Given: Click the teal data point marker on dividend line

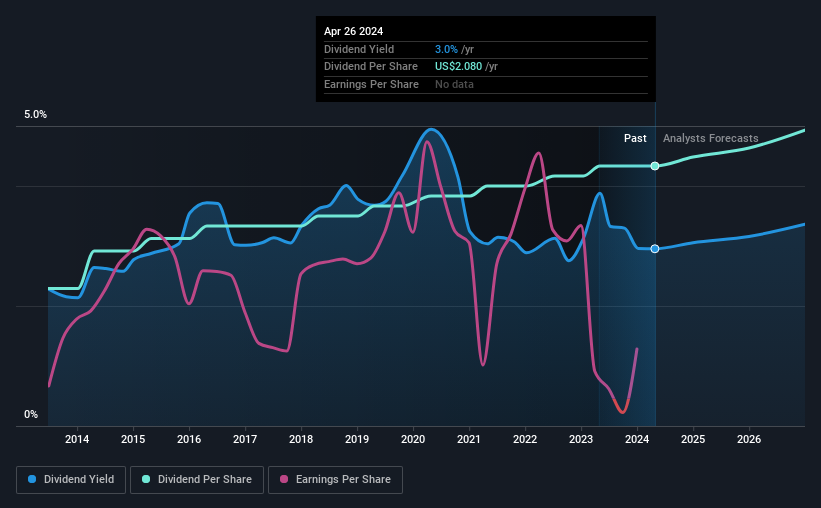Looking at the screenshot, I should click(655, 166).
